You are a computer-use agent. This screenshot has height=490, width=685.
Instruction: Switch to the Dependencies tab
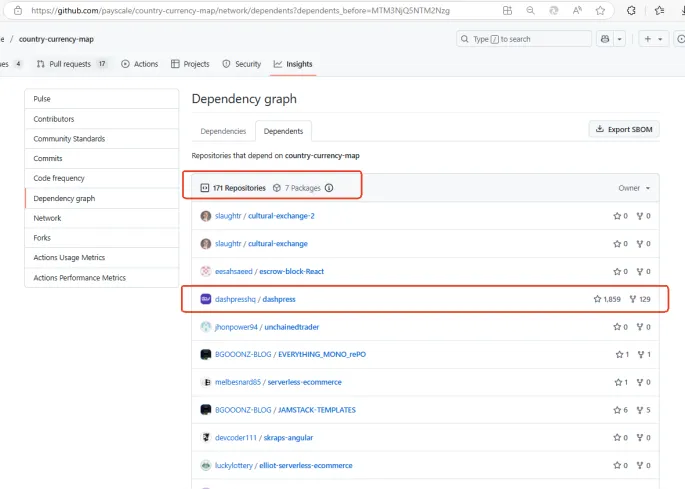[x=223, y=131]
